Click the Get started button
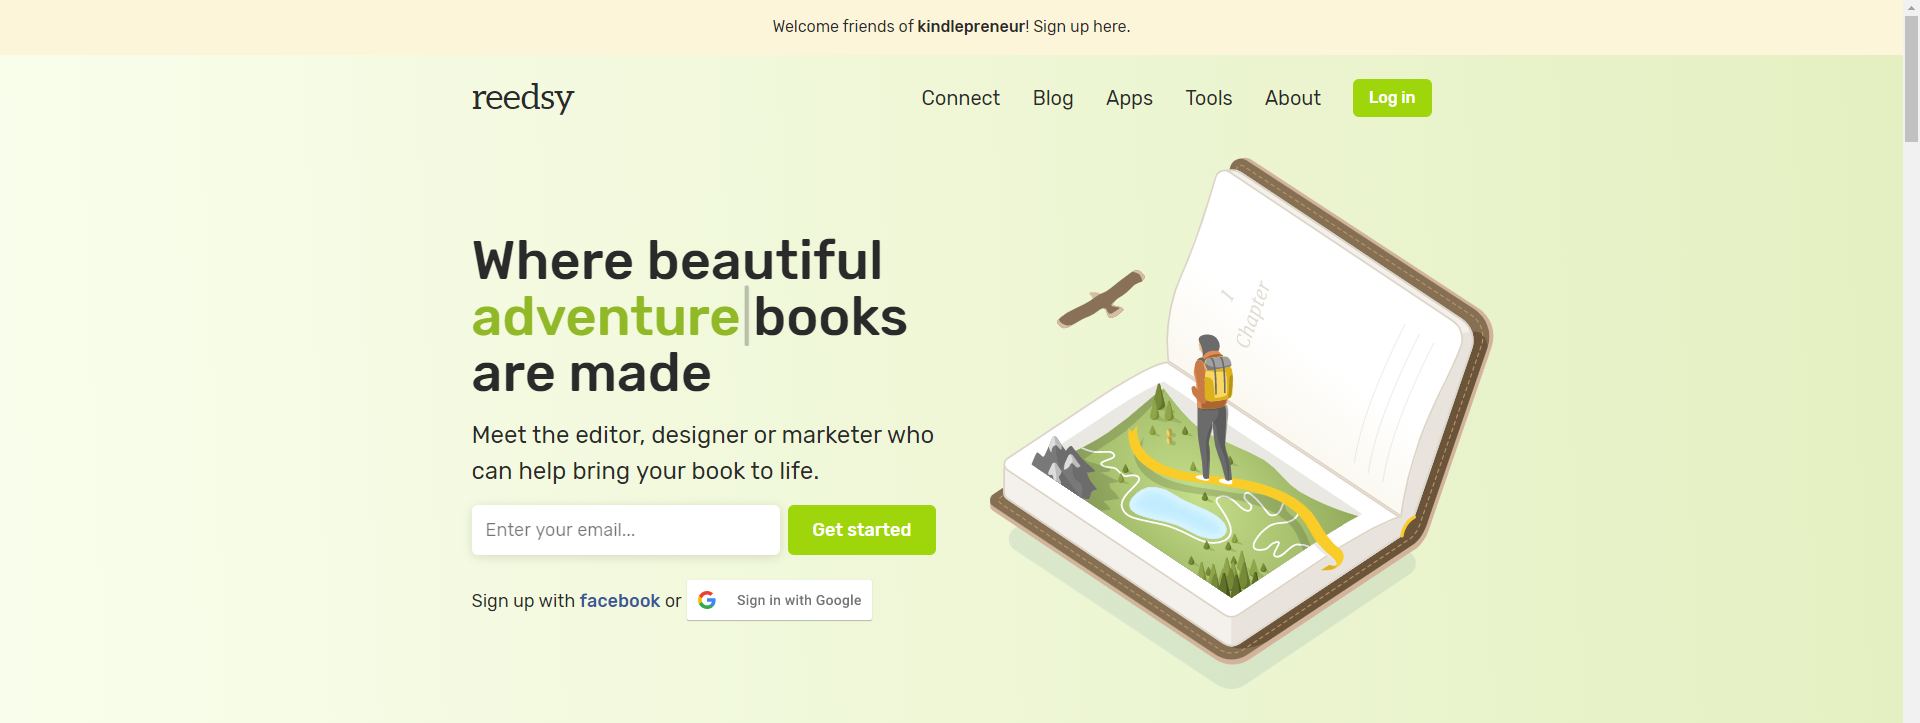Screen dimensions: 1920x723 [x=862, y=530]
